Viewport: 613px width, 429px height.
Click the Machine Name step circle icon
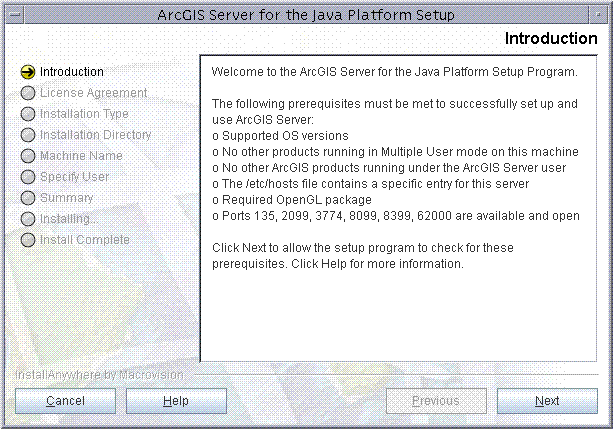pos(28,156)
